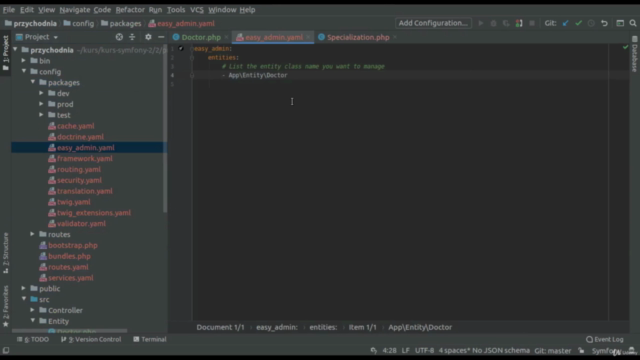Collapse the przychodnia root folder
The height and width of the screenshot is (360, 640).
click(x=16, y=50)
